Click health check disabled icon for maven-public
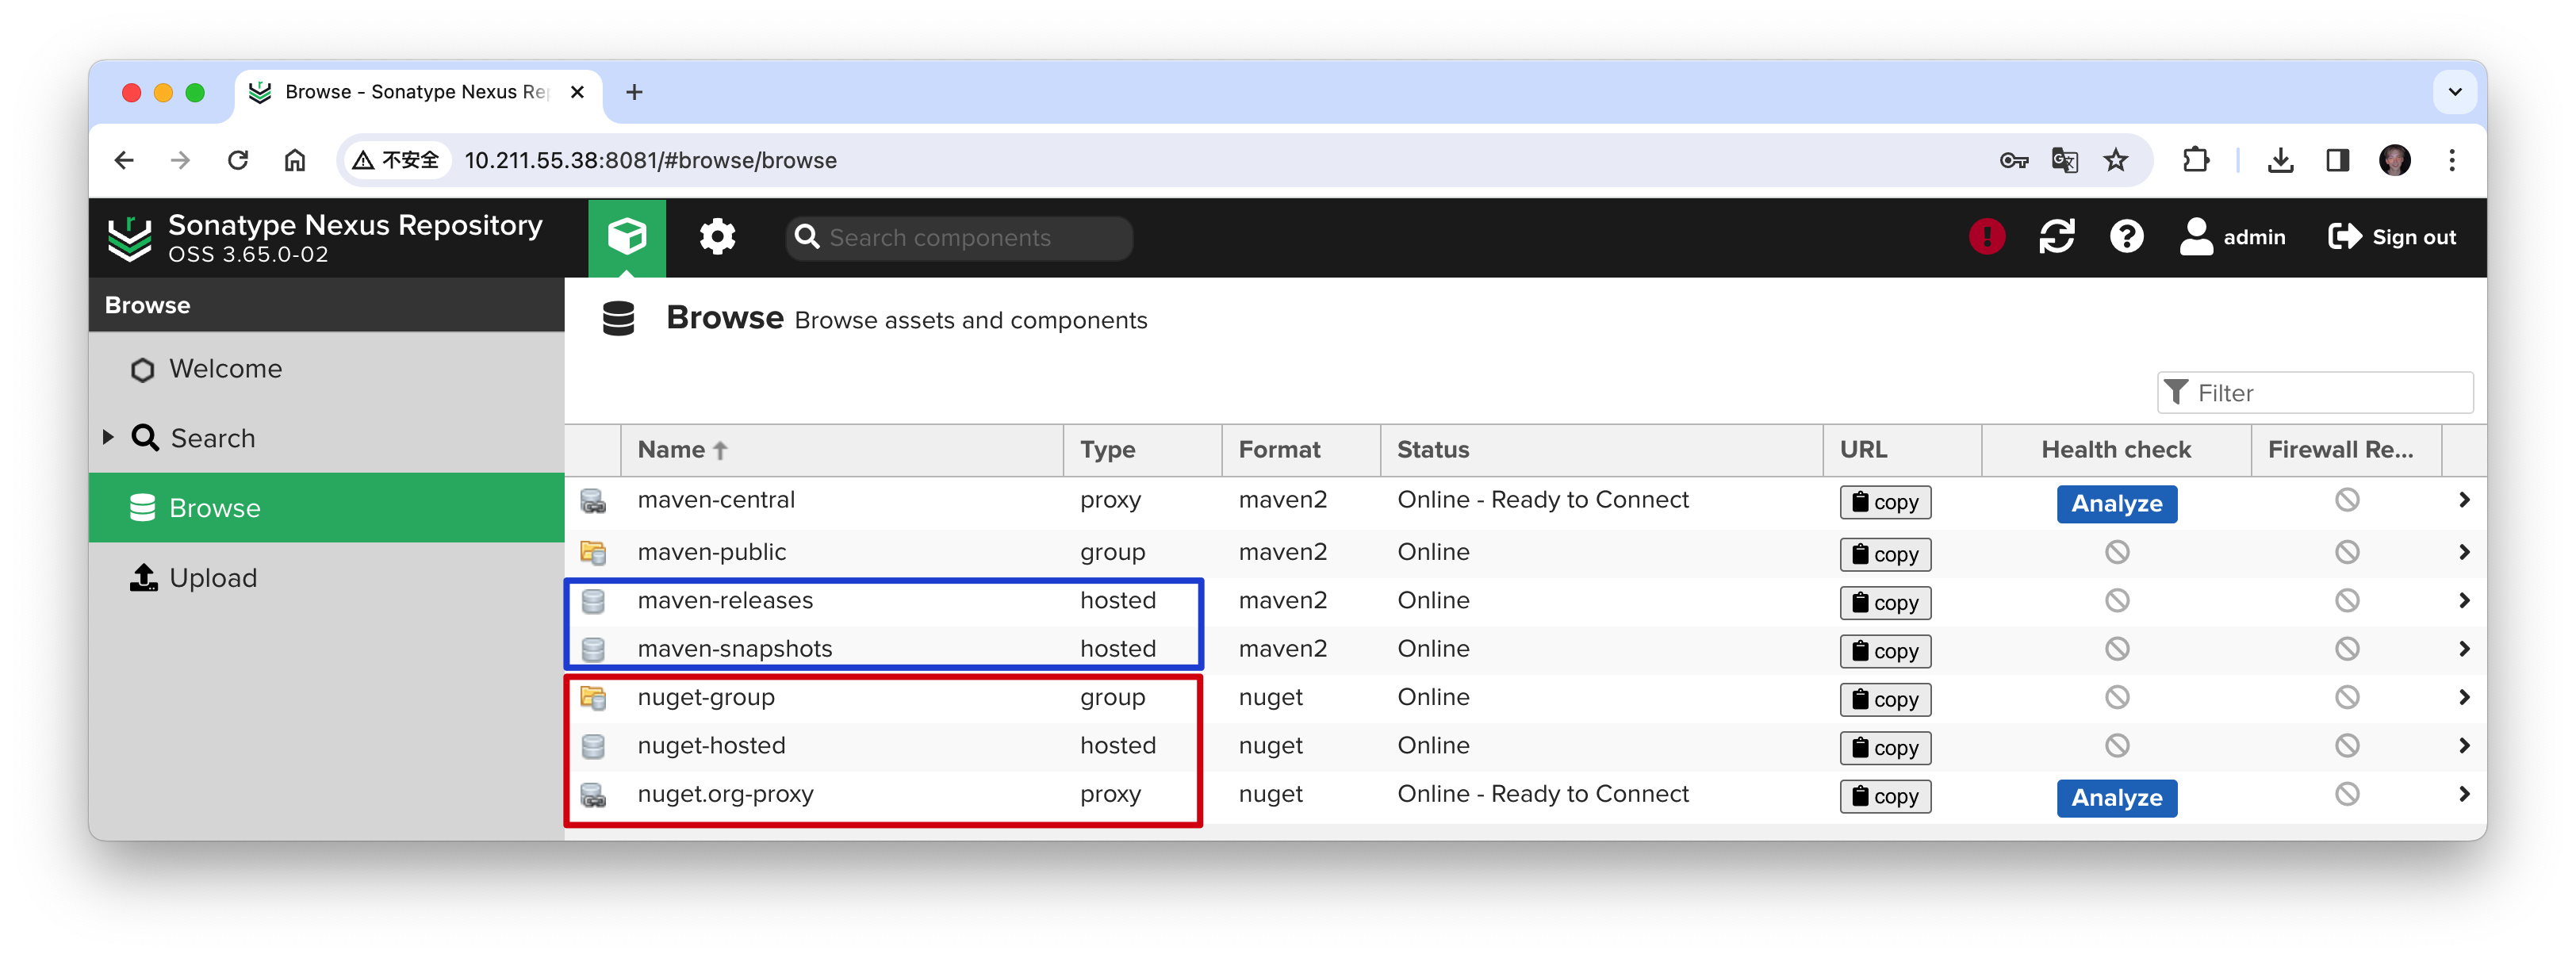This screenshot has height=958, width=2576. tap(2116, 552)
